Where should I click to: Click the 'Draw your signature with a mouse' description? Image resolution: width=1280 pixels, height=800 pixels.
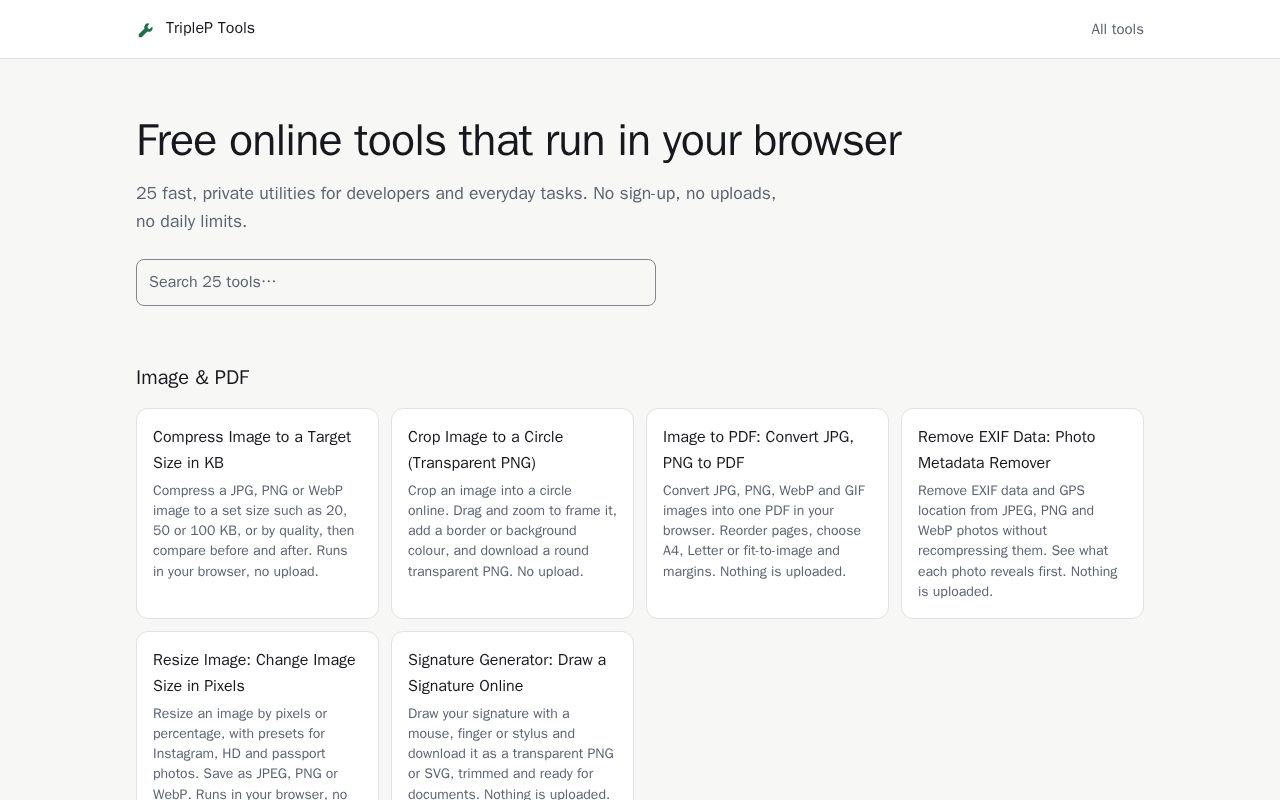coord(511,752)
